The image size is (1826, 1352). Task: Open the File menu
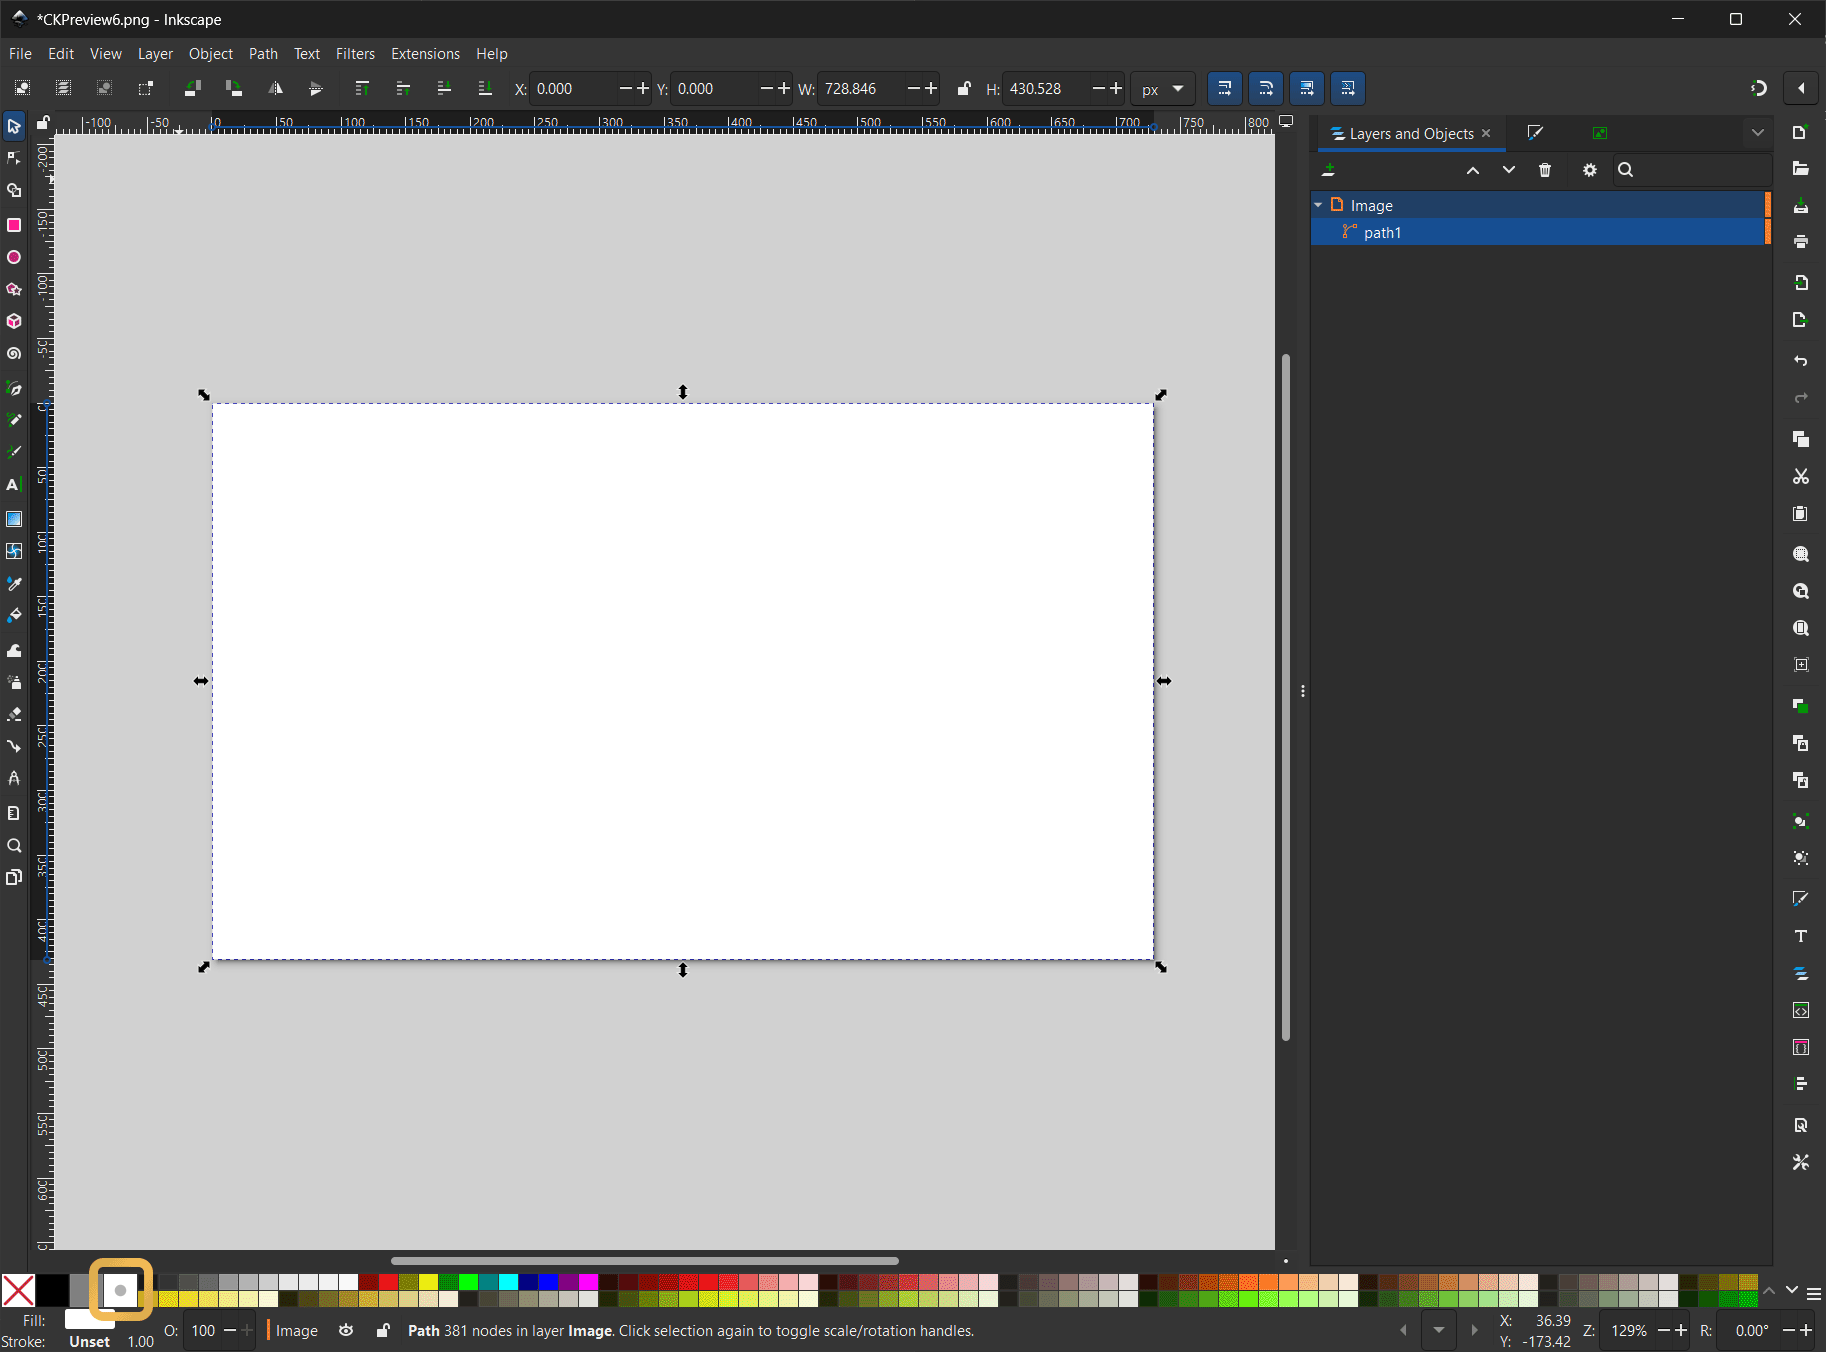(x=20, y=53)
